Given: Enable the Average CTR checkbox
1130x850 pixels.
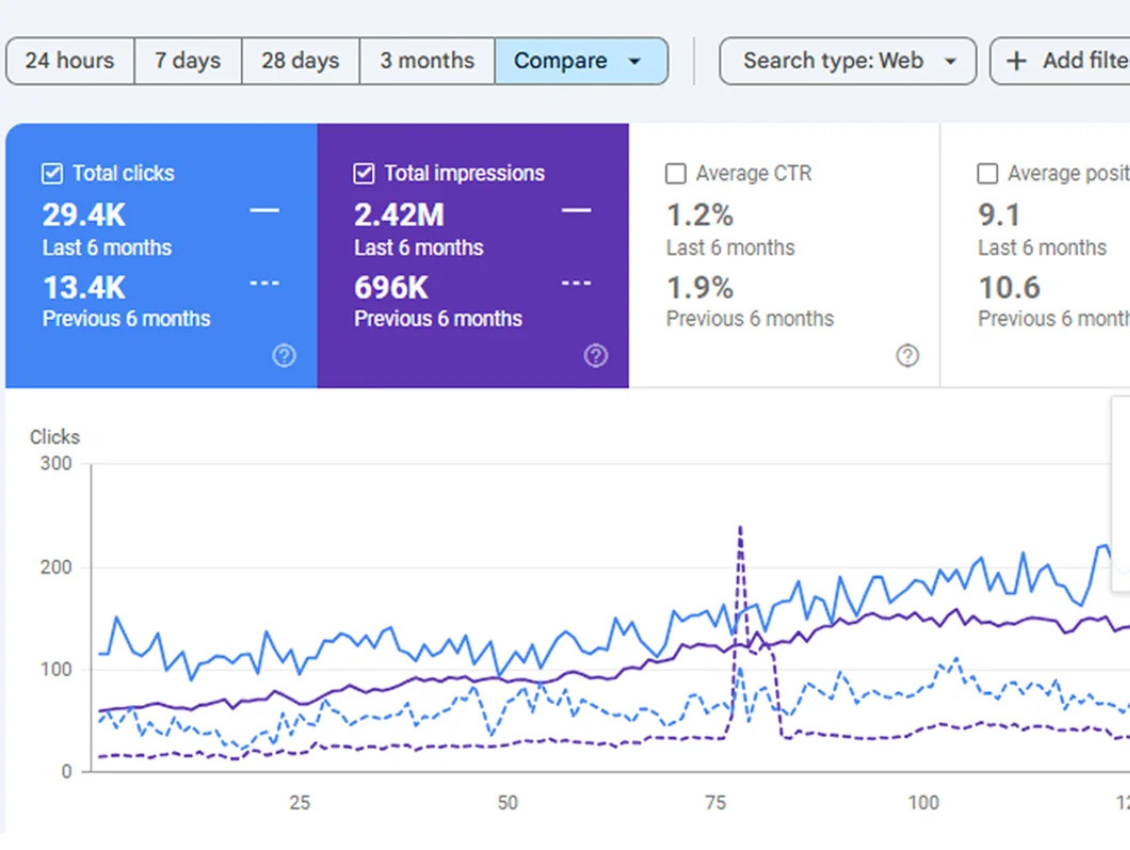Looking at the screenshot, I should (676, 174).
